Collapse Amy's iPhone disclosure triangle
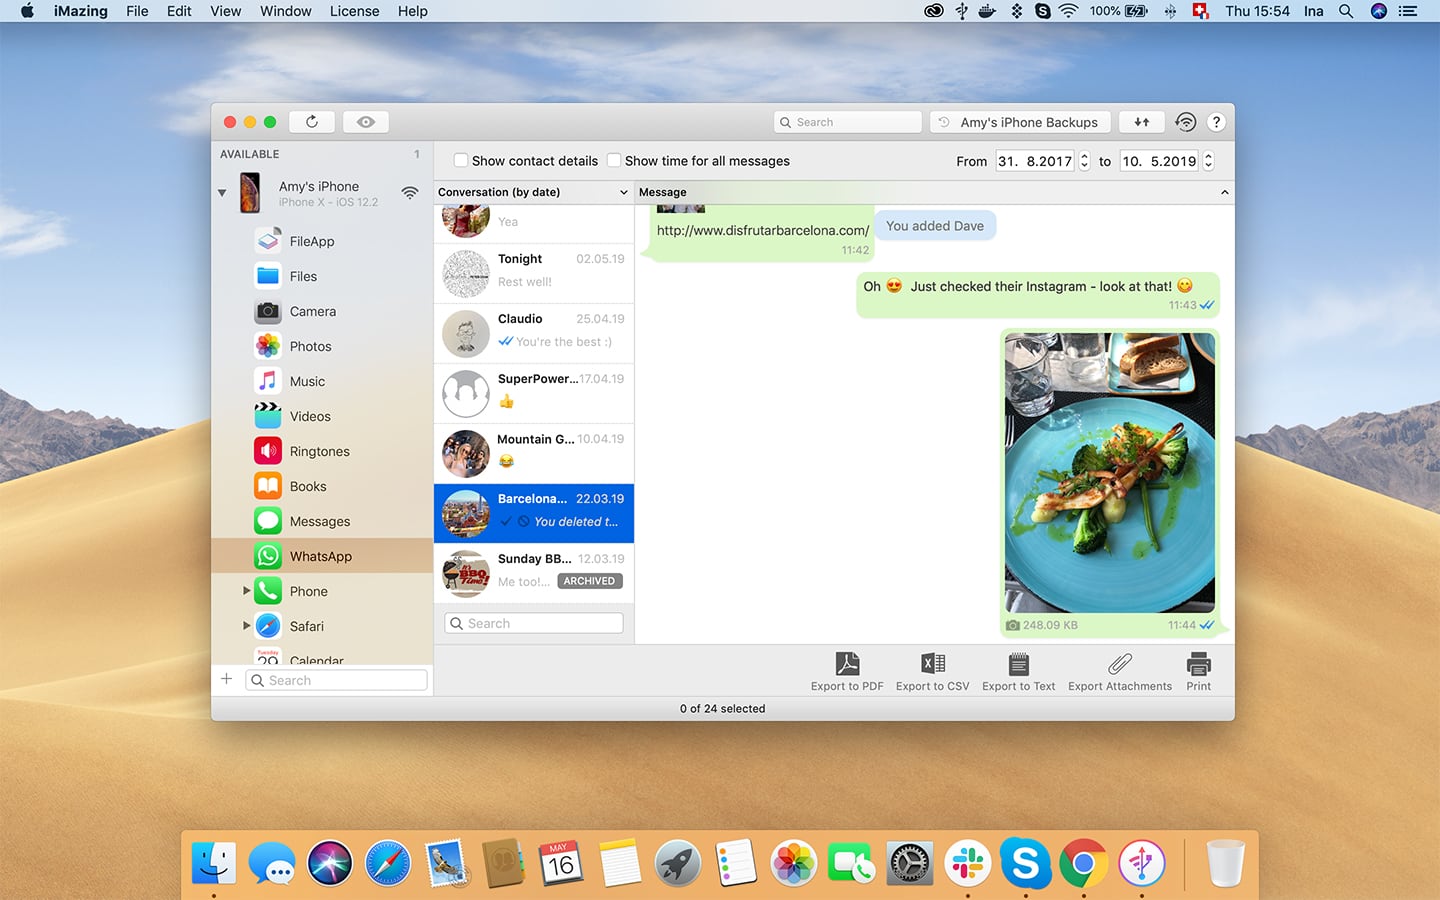Screen dimensions: 1440x900 222,192
